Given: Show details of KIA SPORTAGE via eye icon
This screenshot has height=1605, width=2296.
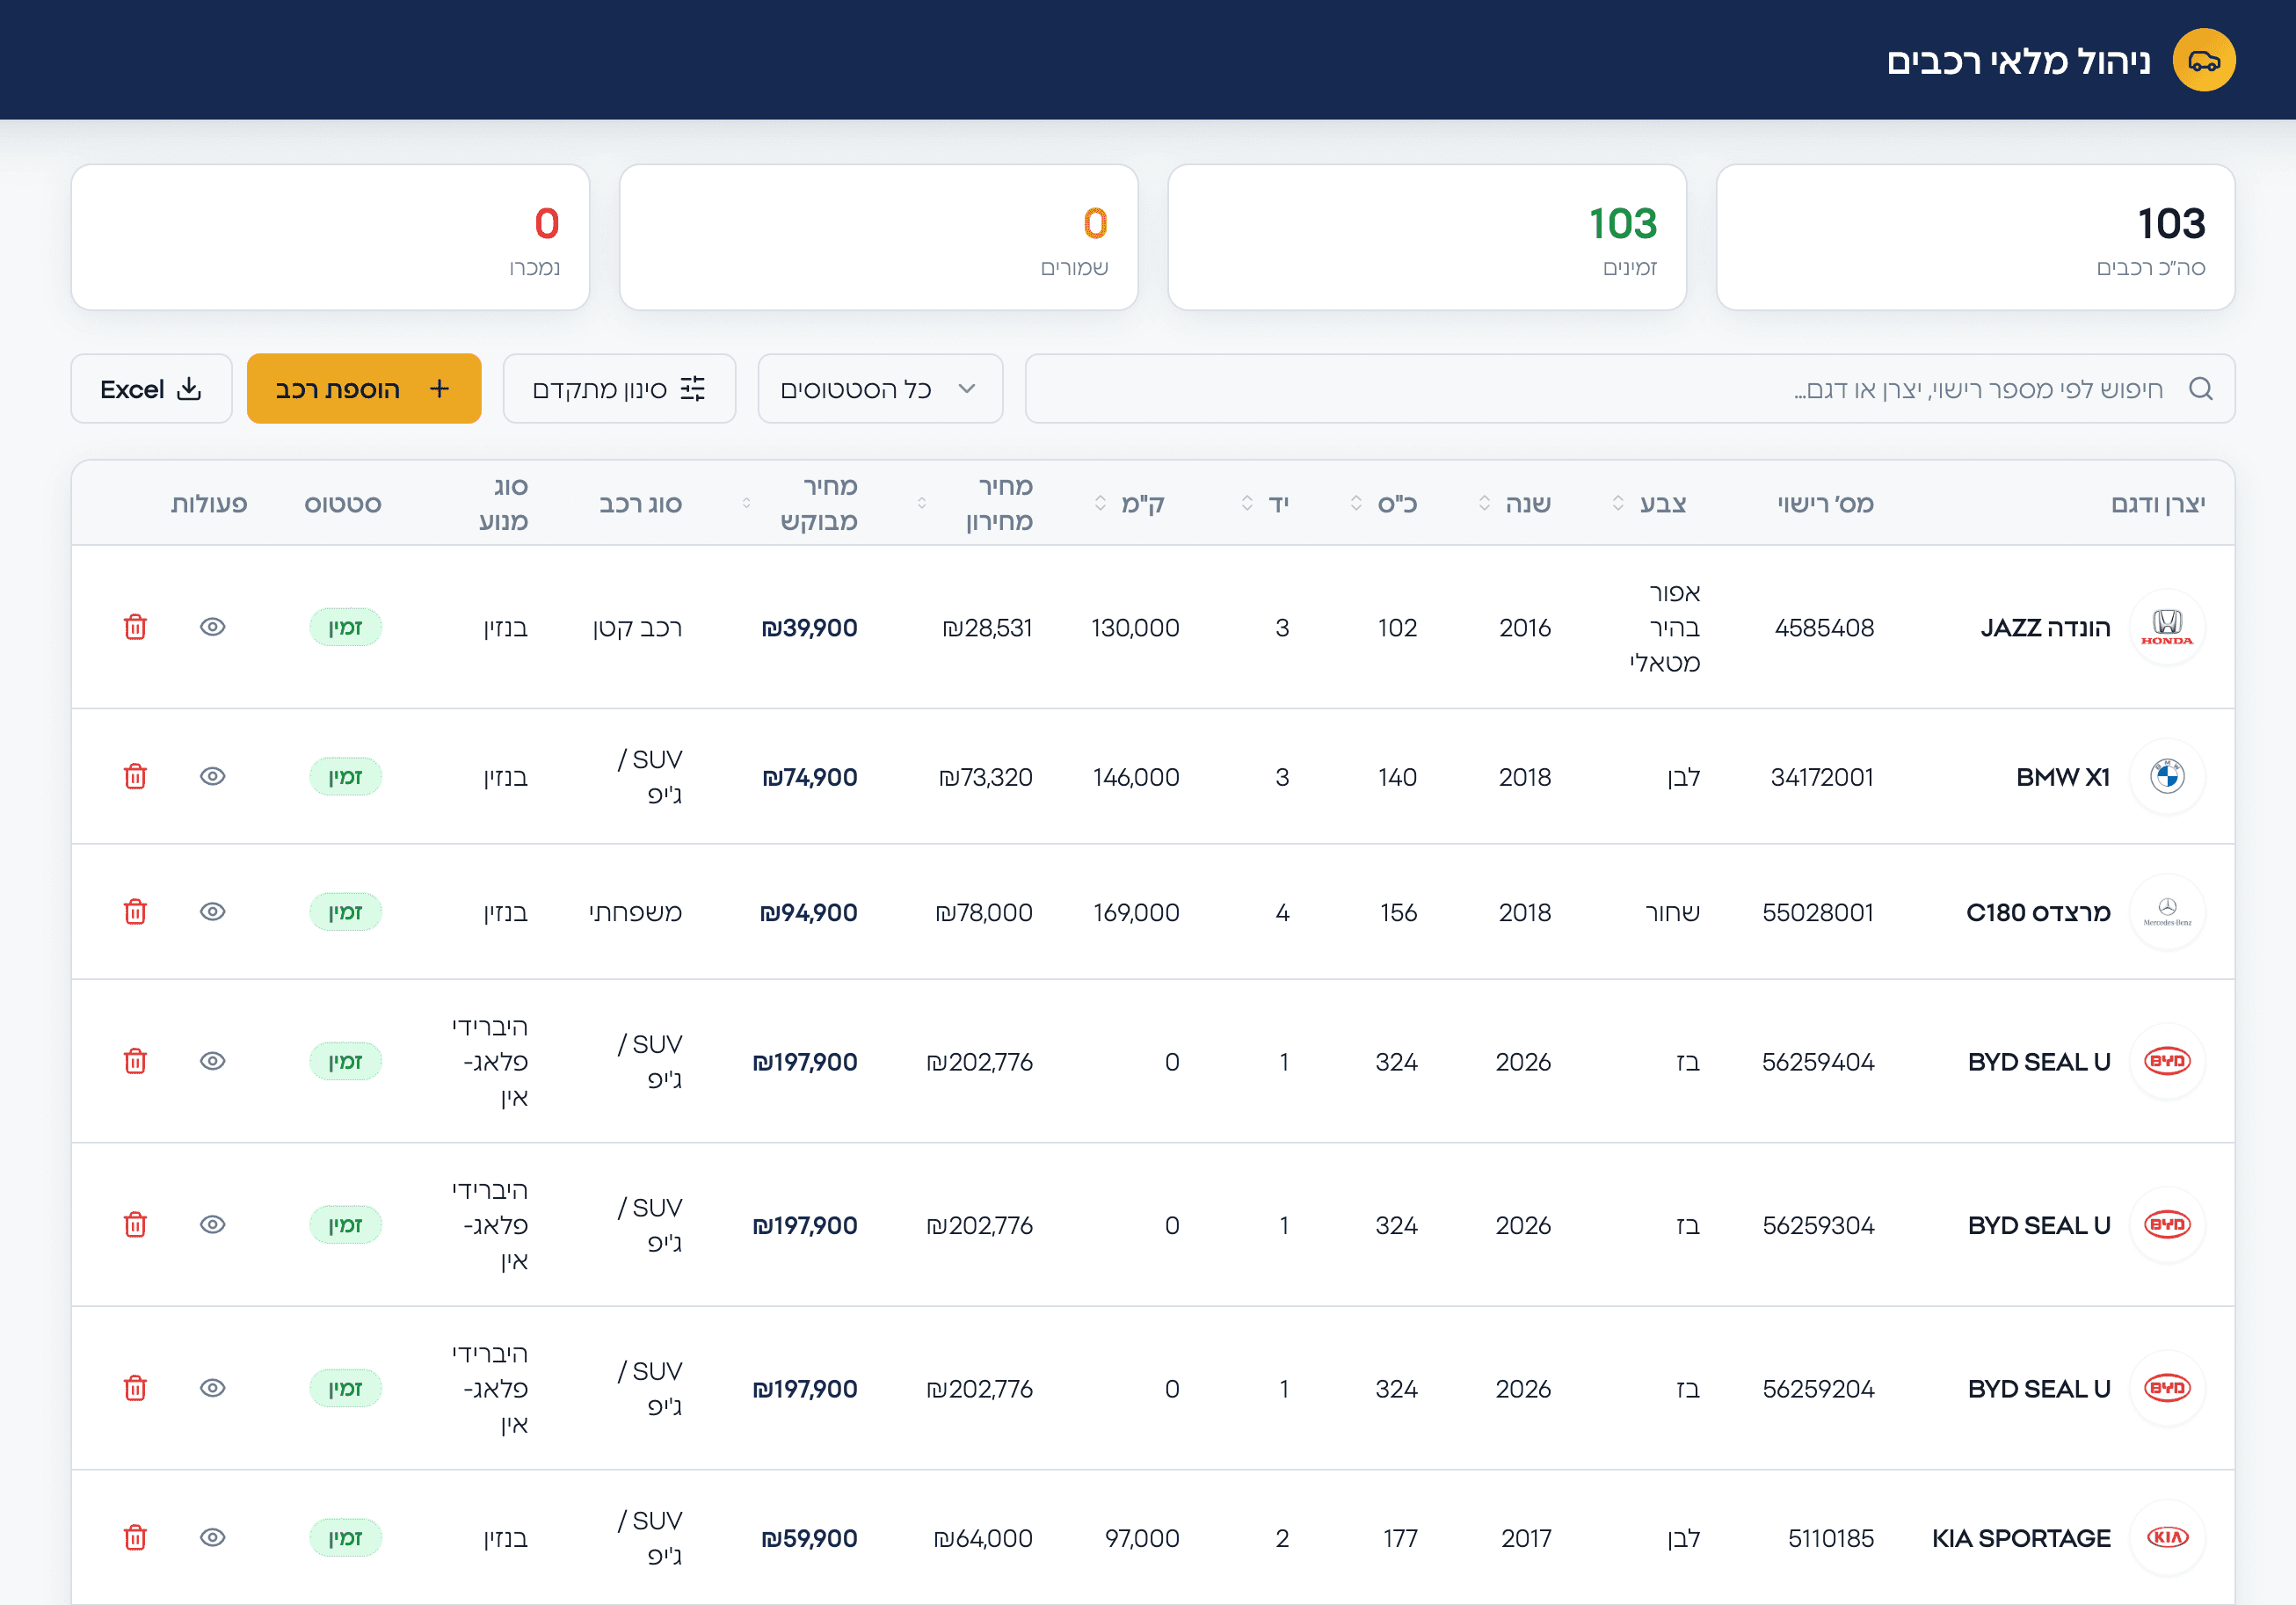Looking at the screenshot, I should (212, 1537).
